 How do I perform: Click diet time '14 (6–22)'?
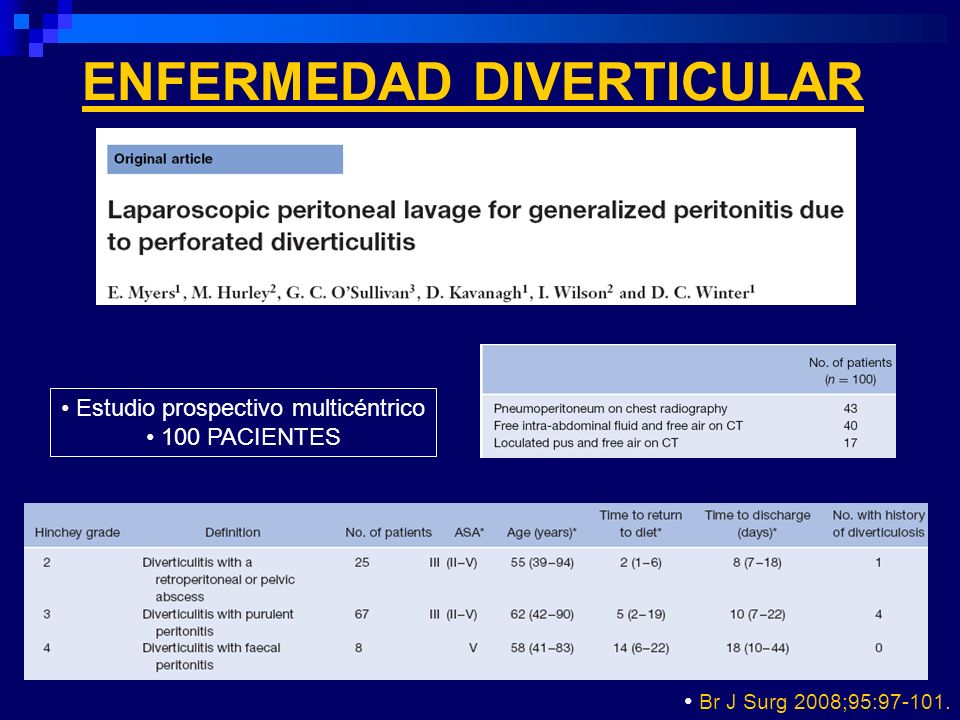640,648
